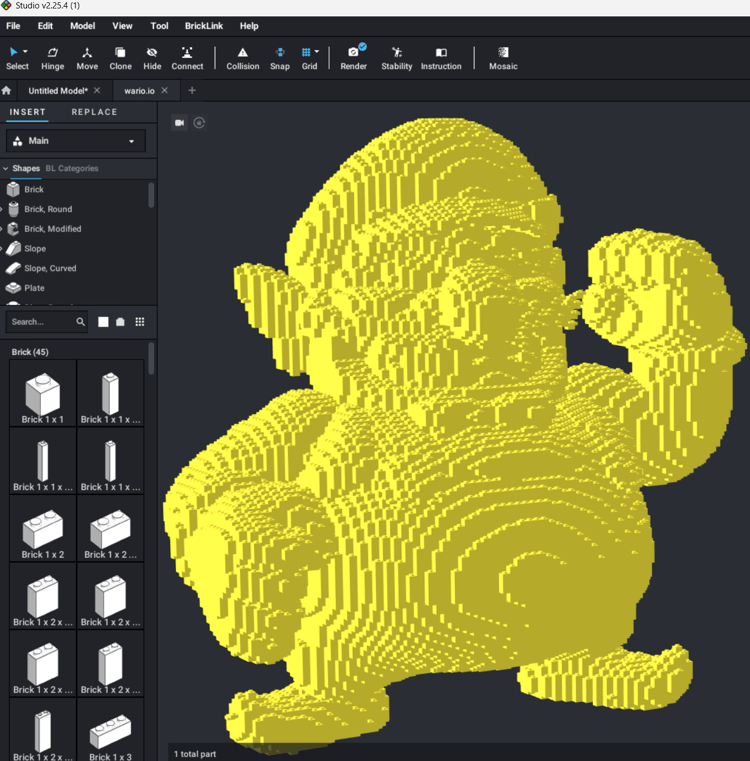Click the Grid button

309,58
